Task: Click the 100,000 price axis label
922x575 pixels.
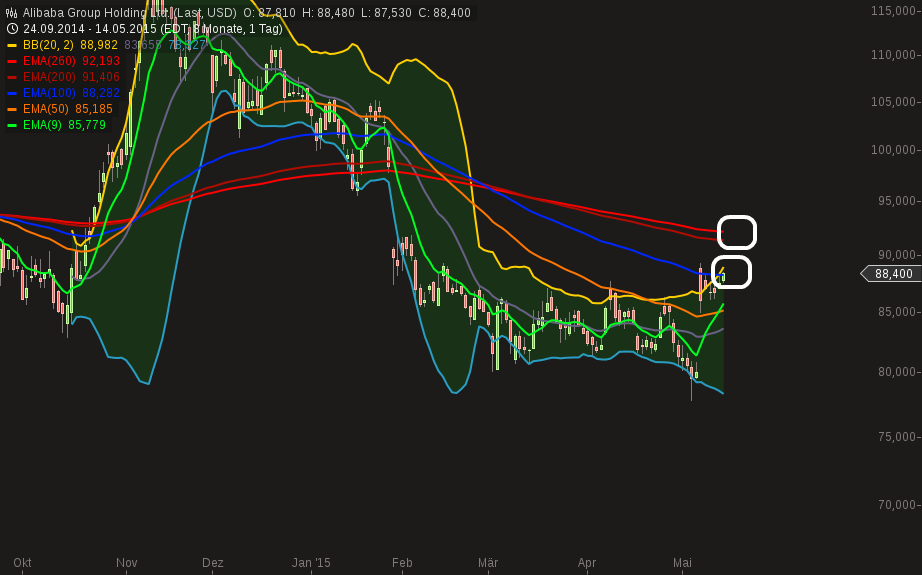Action: click(x=894, y=150)
